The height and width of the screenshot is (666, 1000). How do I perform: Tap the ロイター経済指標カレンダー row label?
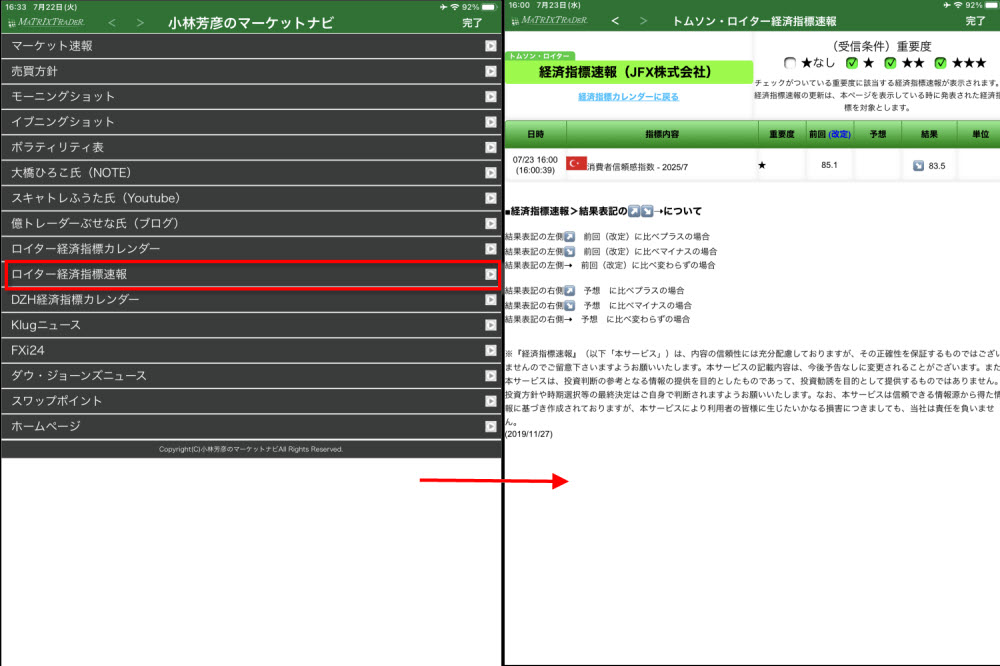85,249
